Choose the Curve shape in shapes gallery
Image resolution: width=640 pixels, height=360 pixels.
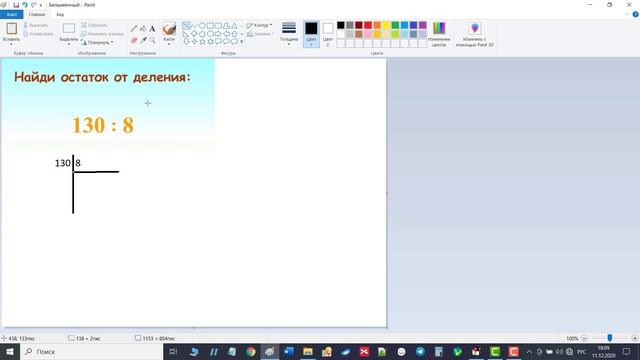point(194,26)
